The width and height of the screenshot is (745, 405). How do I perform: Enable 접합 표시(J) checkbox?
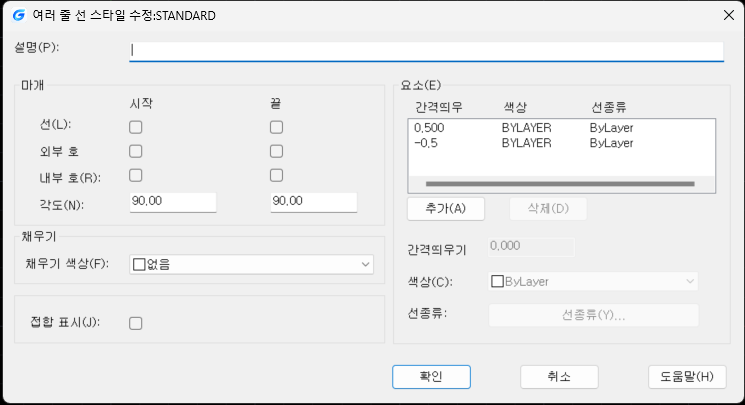click(136, 323)
